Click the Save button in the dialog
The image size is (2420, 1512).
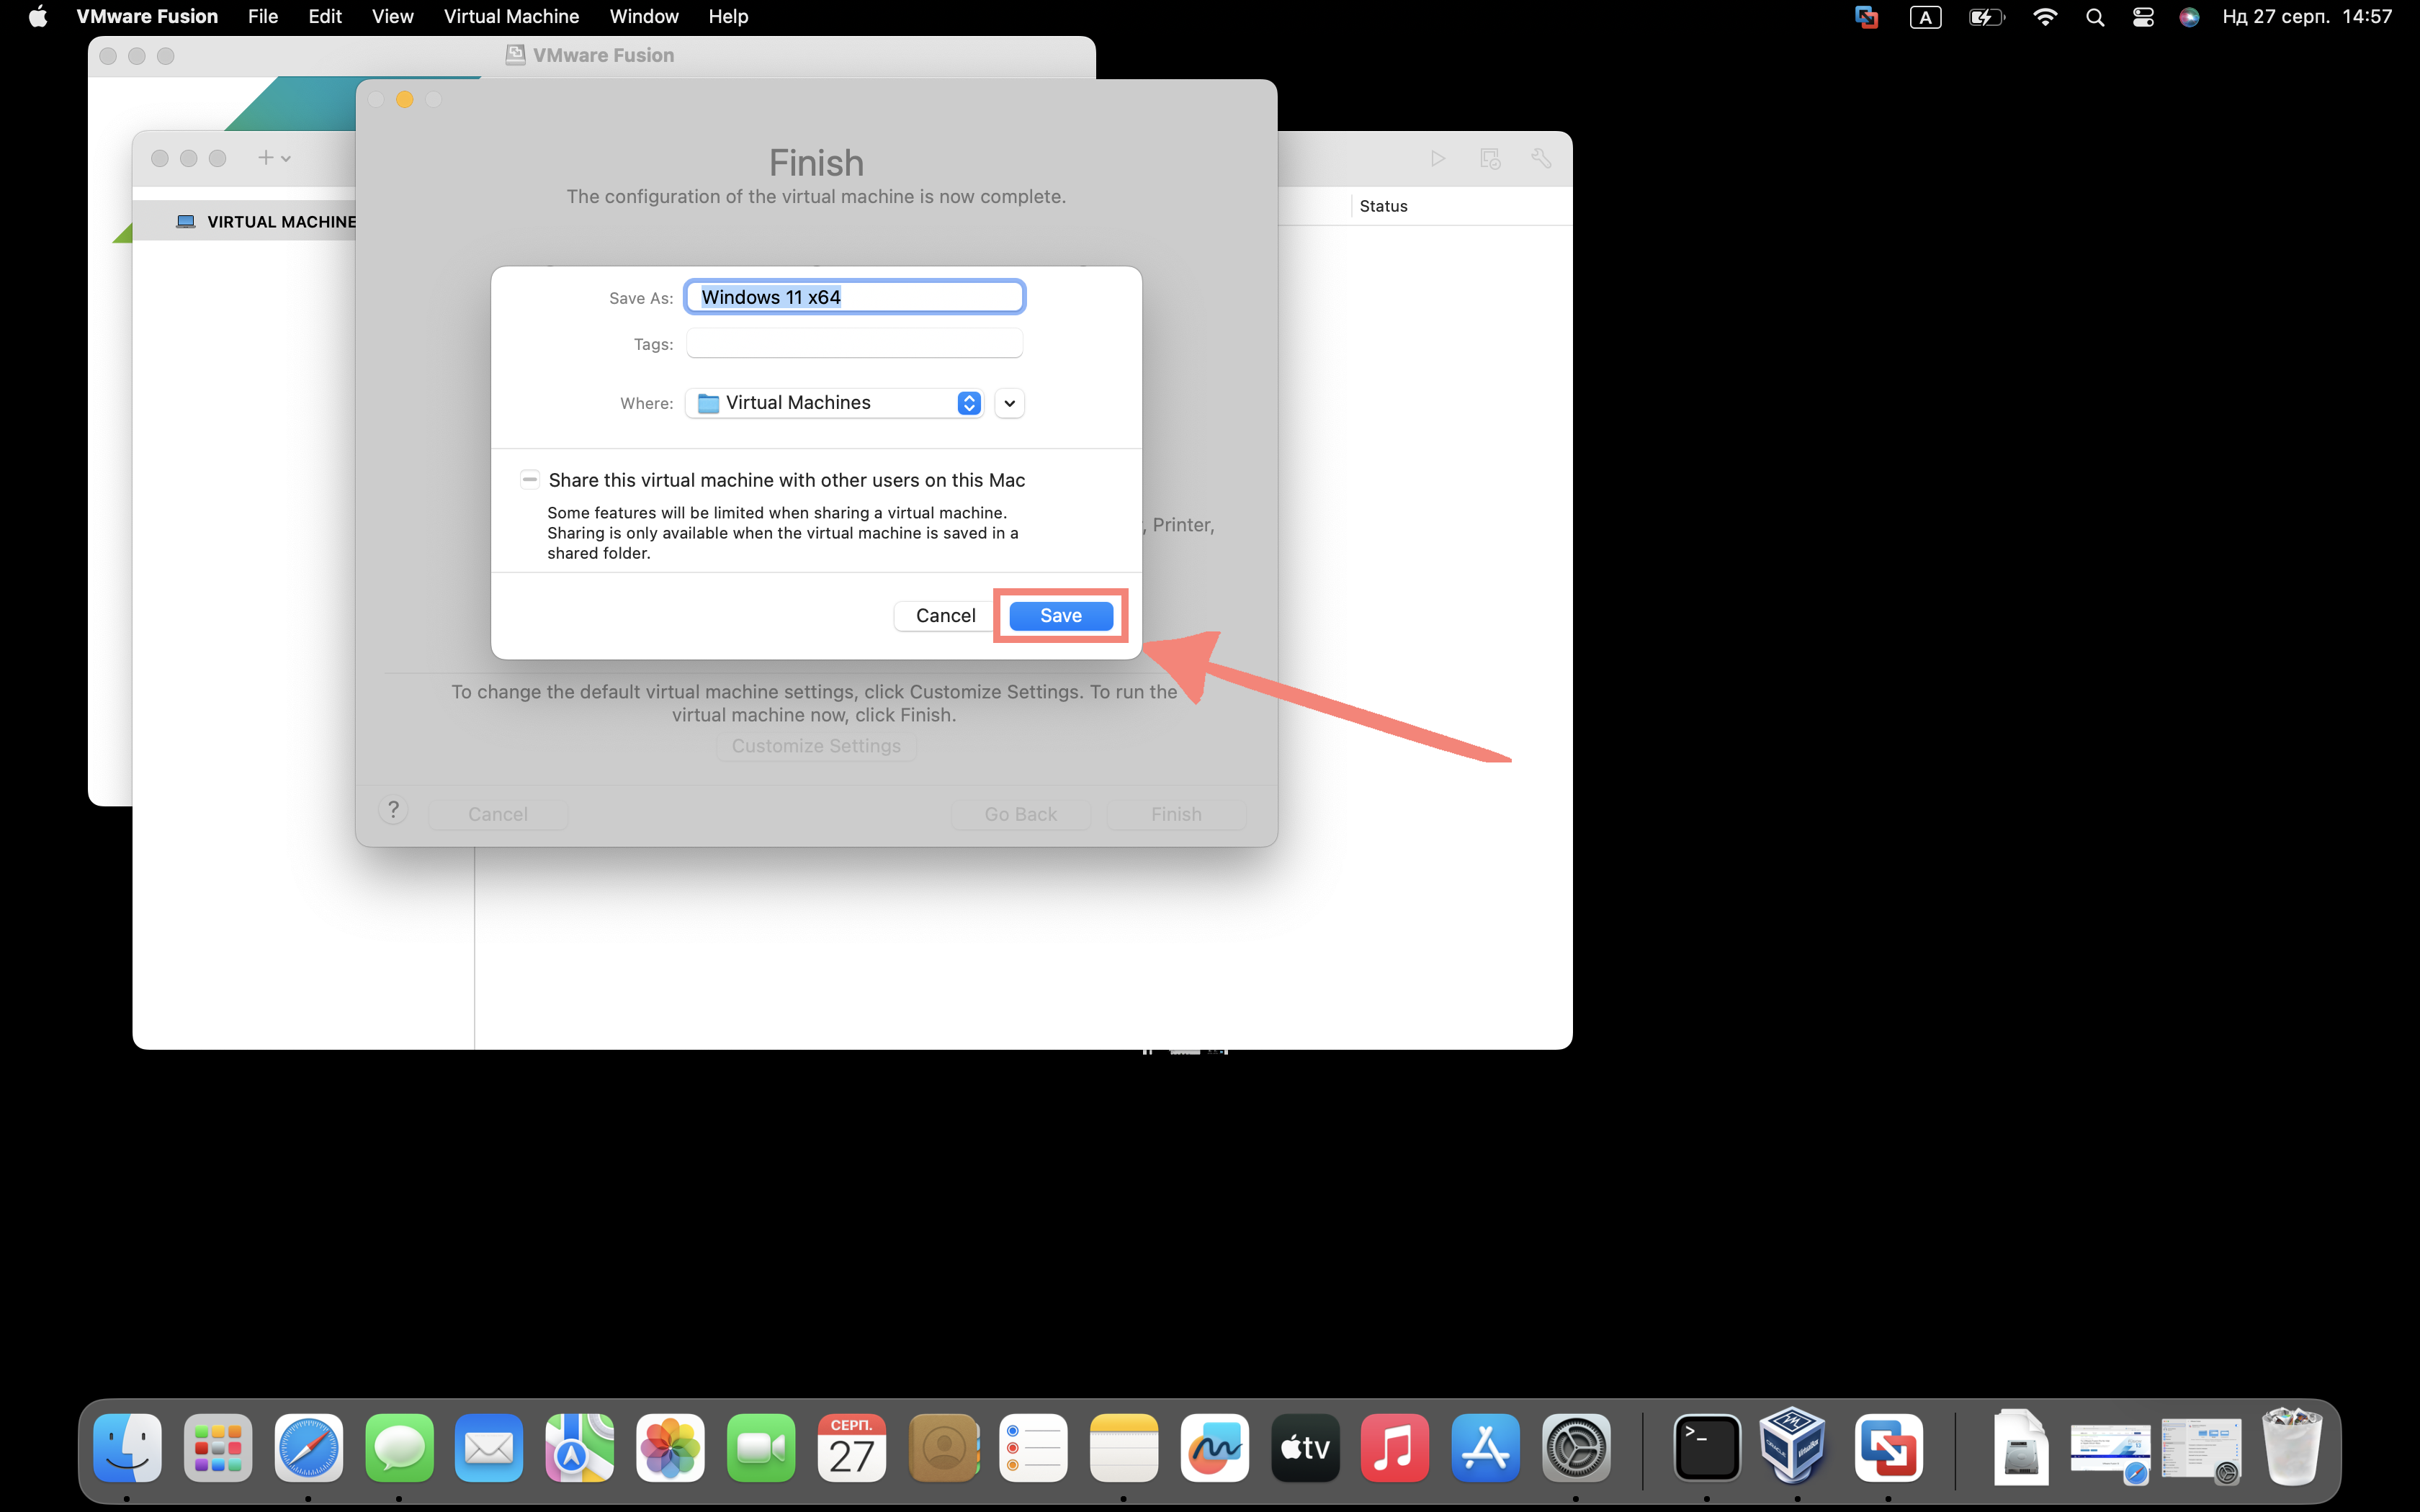[1060, 616]
